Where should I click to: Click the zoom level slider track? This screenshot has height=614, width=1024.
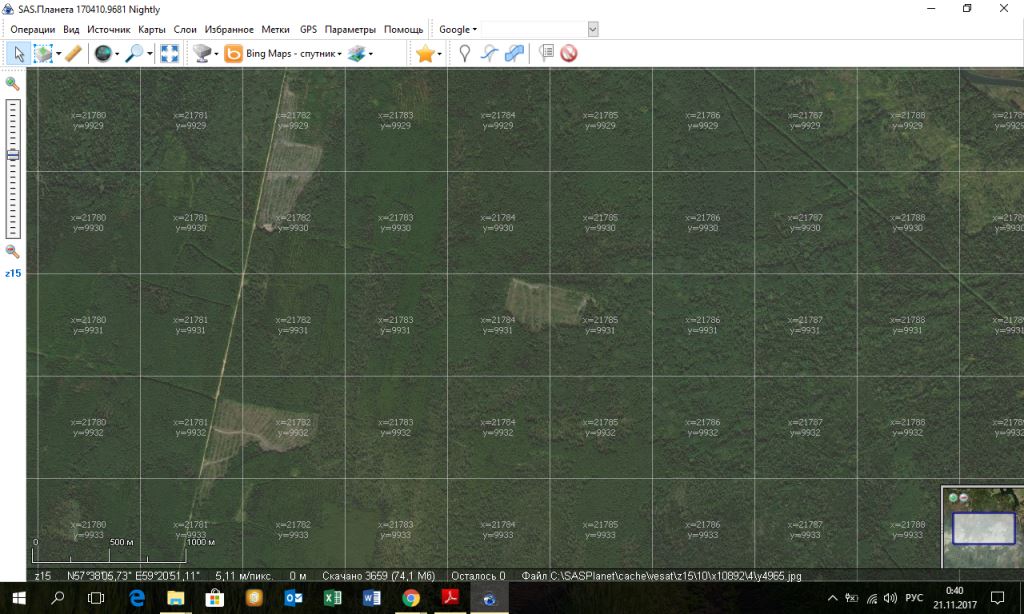tap(13, 190)
